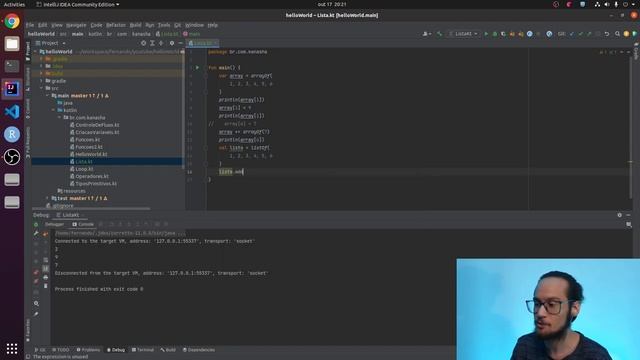640x360 pixels.
Task: Collapse the kotlin folder
Action: click(x=53, y=110)
